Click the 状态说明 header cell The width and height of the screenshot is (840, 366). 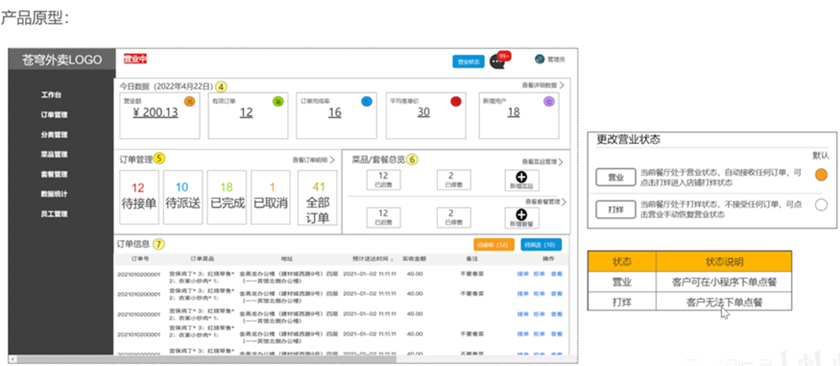tap(724, 262)
